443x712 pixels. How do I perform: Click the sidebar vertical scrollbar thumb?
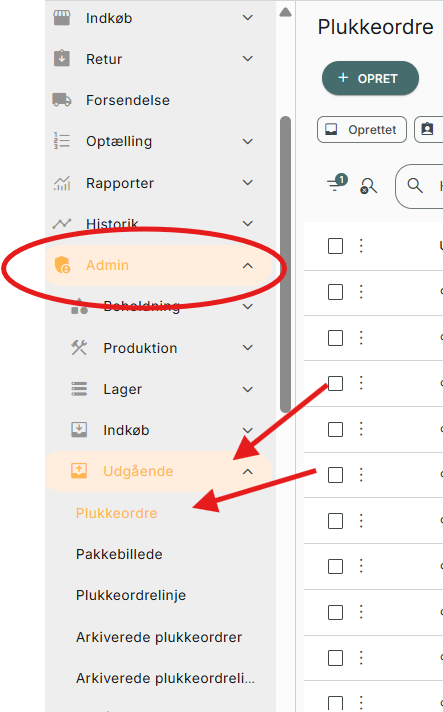(285, 265)
